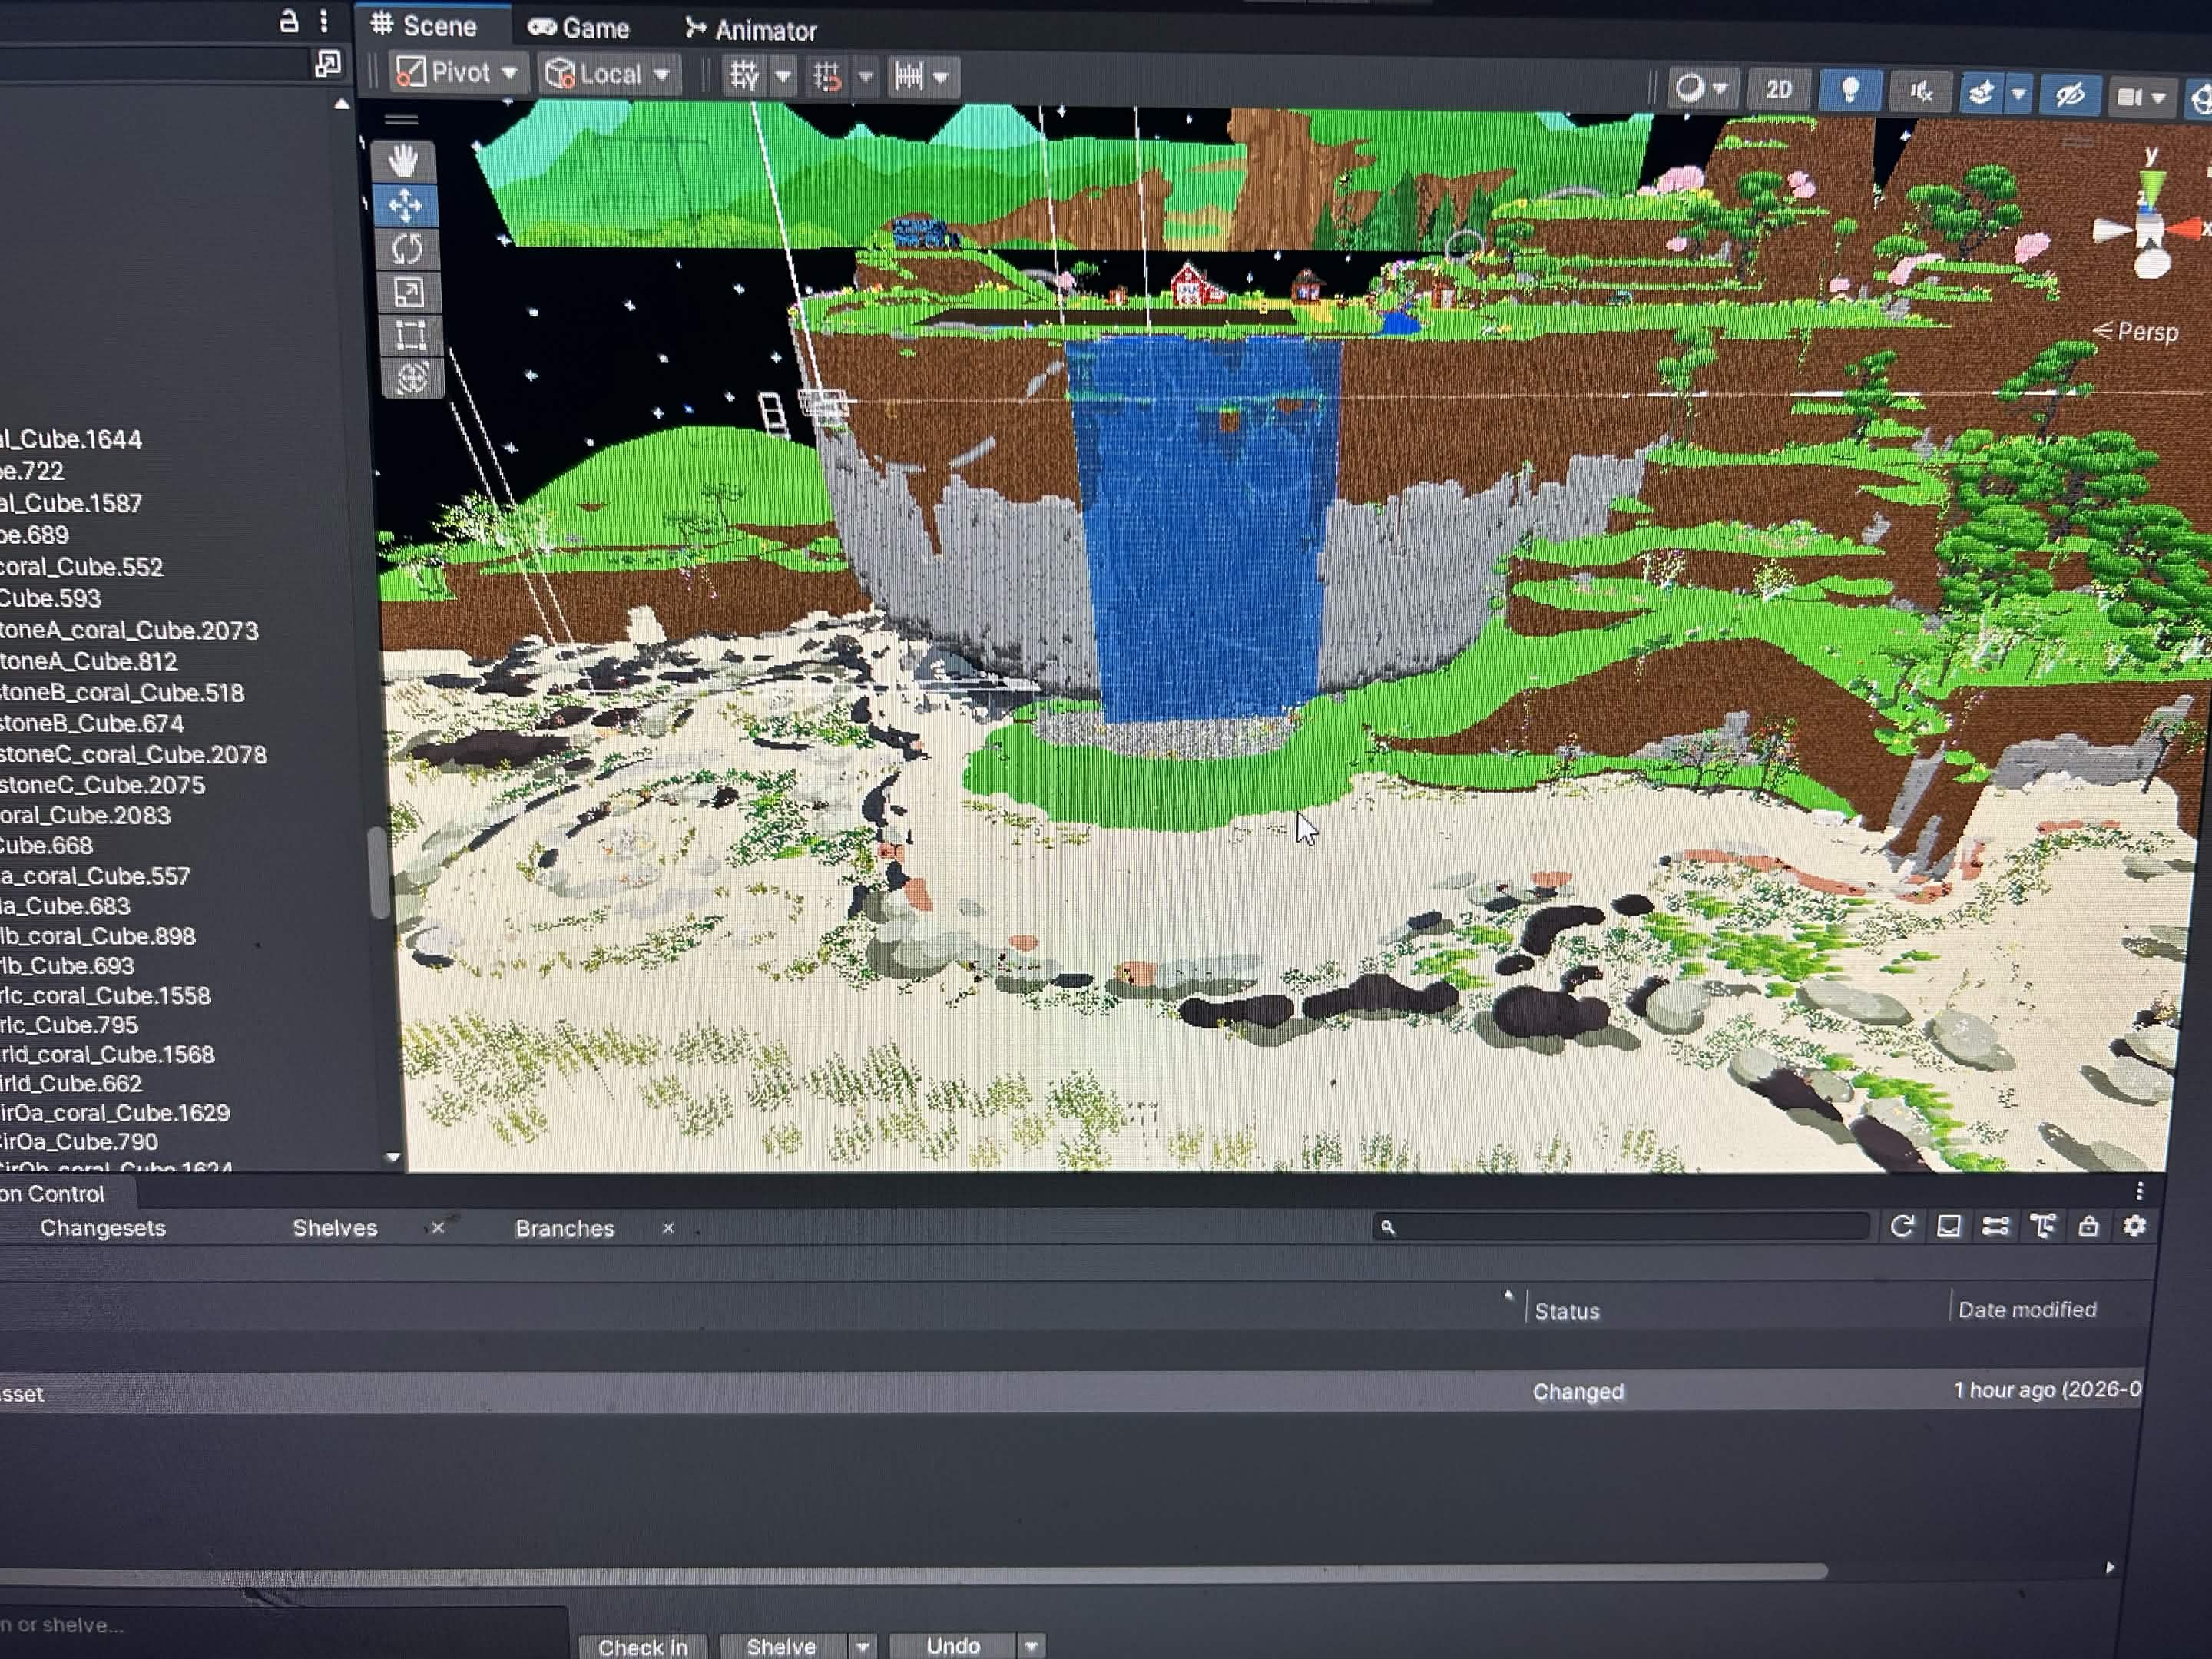Switch to the Game tab
Image resolution: width=2212 pixels, height=1659 pixels.
point(580,27)
